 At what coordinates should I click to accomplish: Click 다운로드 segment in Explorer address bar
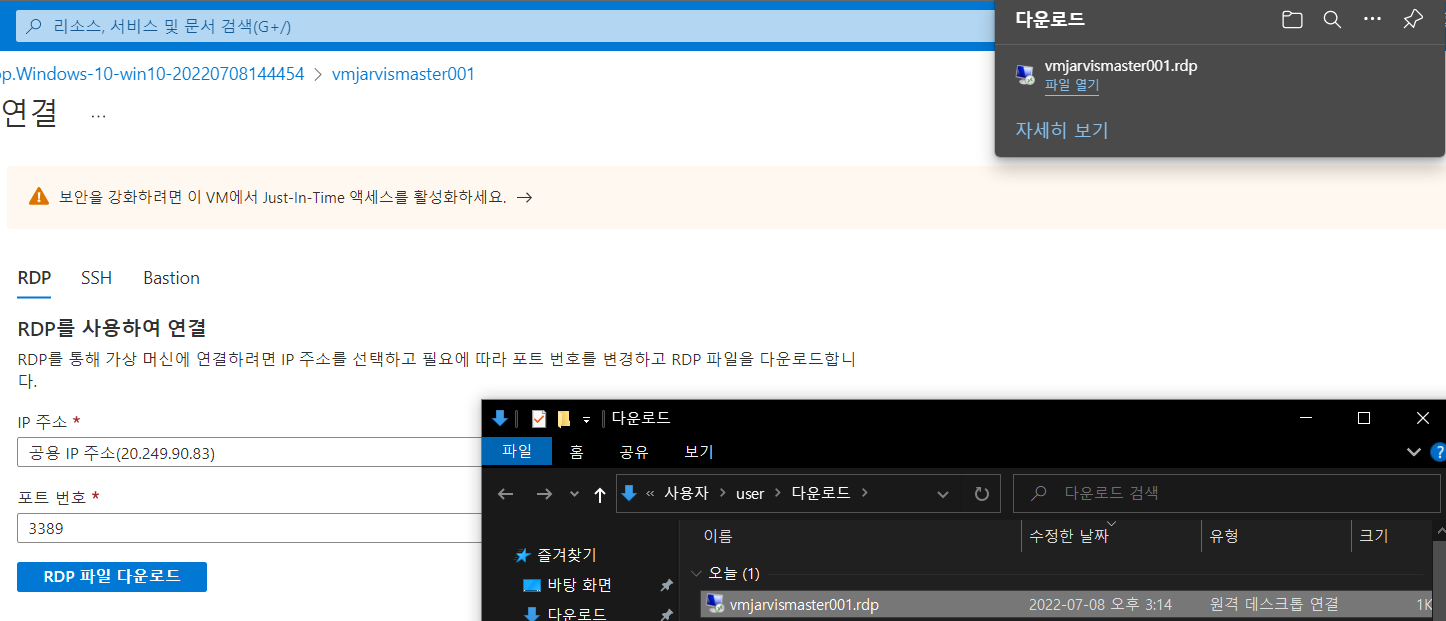click(x=821, y=493)
